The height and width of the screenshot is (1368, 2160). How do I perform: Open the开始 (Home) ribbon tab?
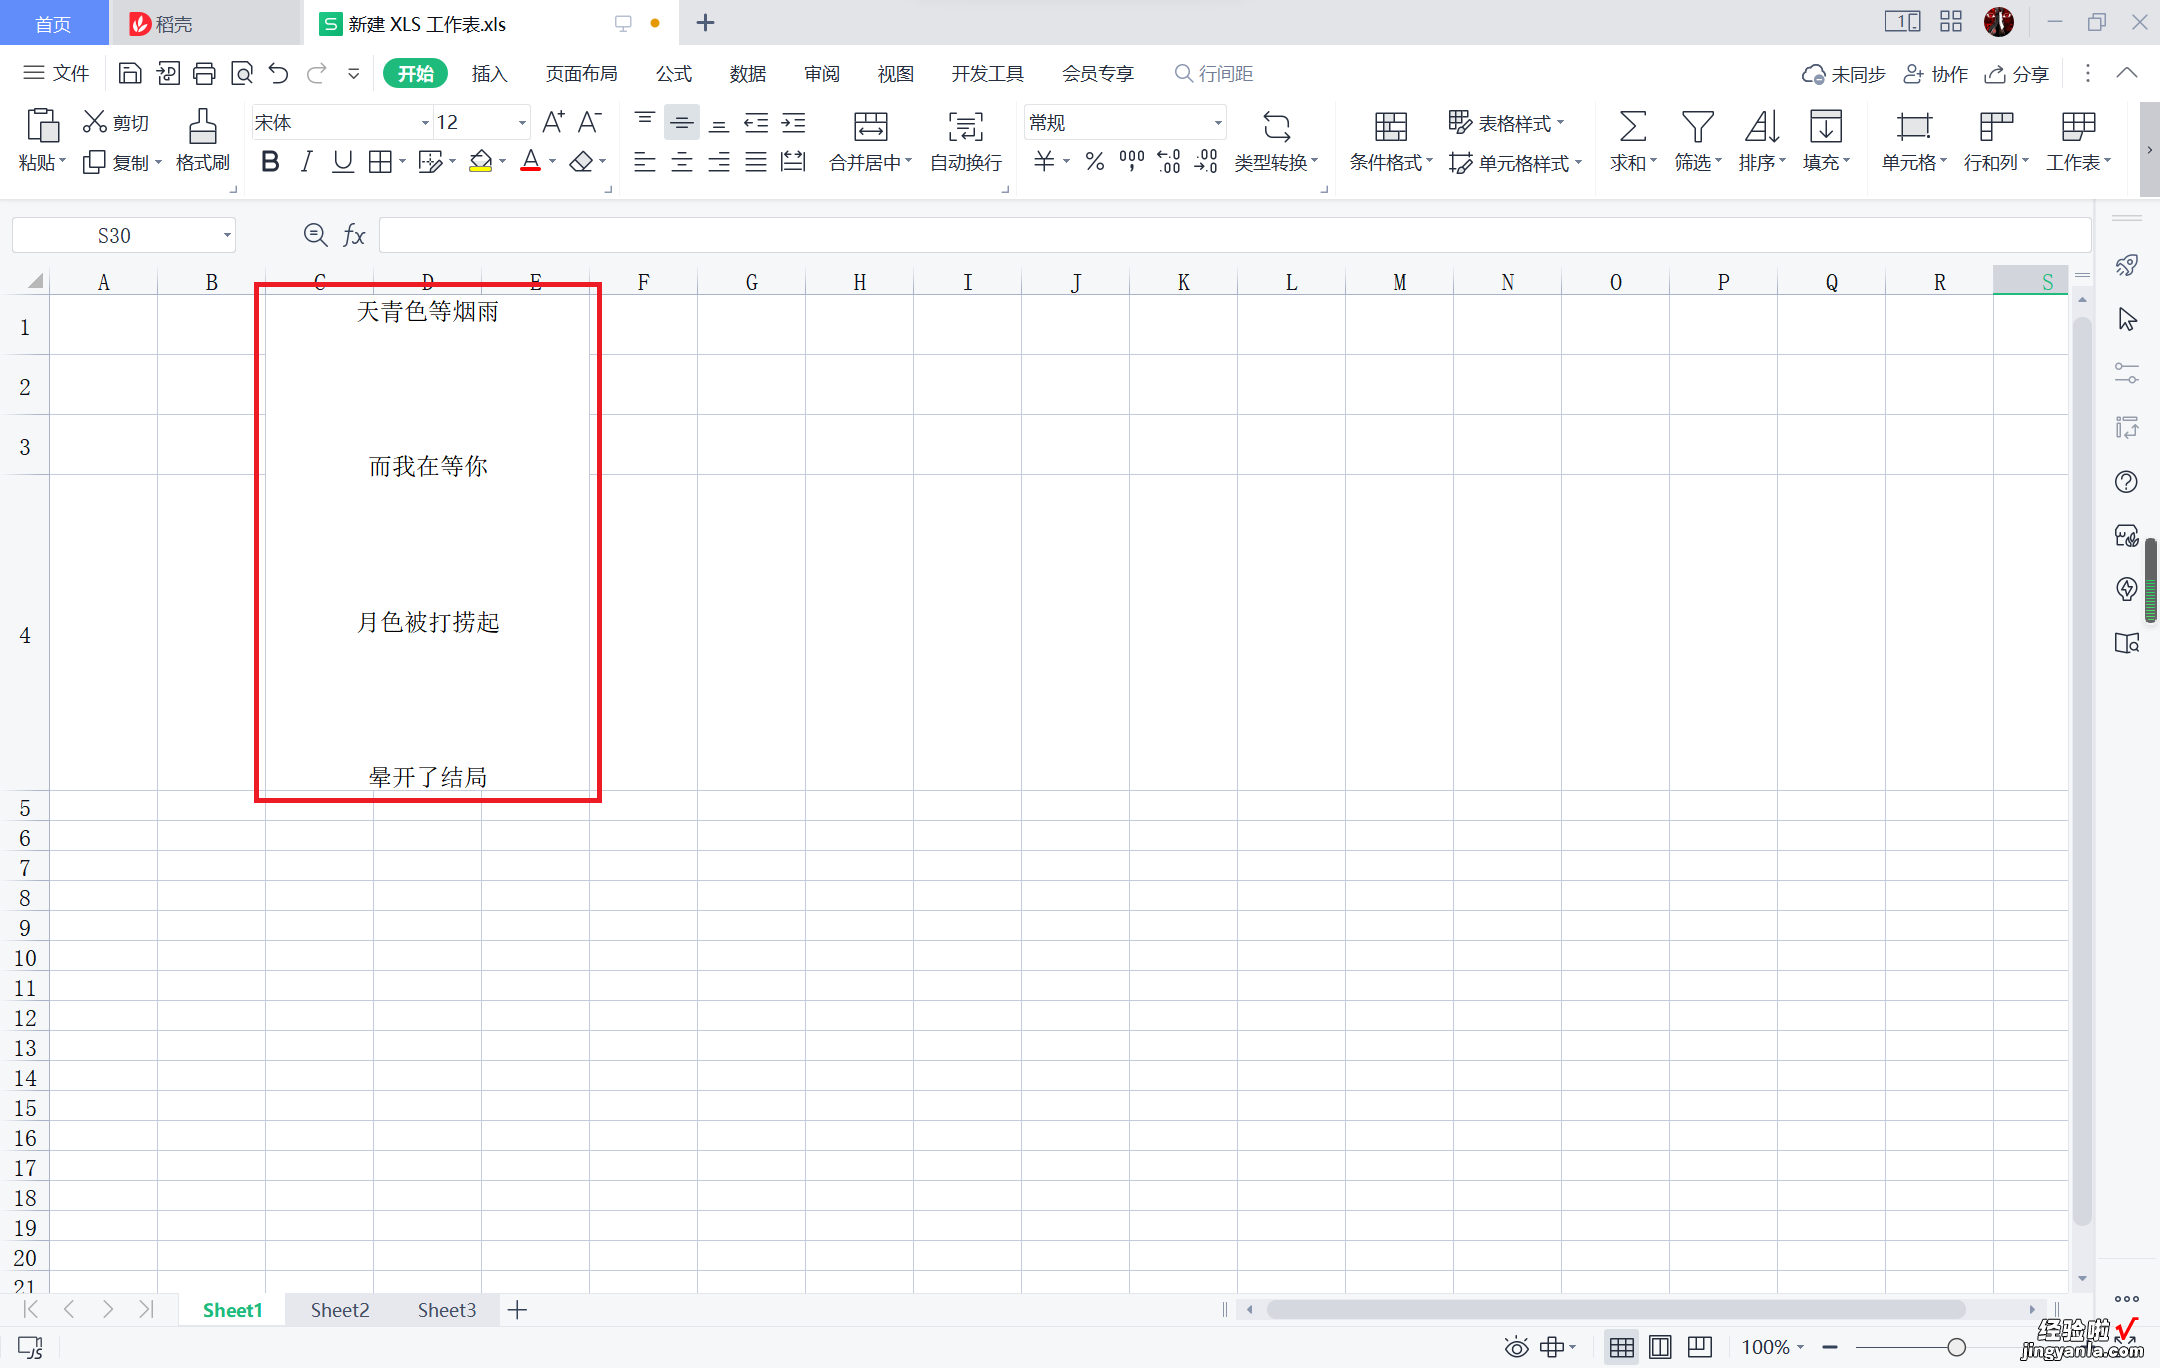pos(414,72)
